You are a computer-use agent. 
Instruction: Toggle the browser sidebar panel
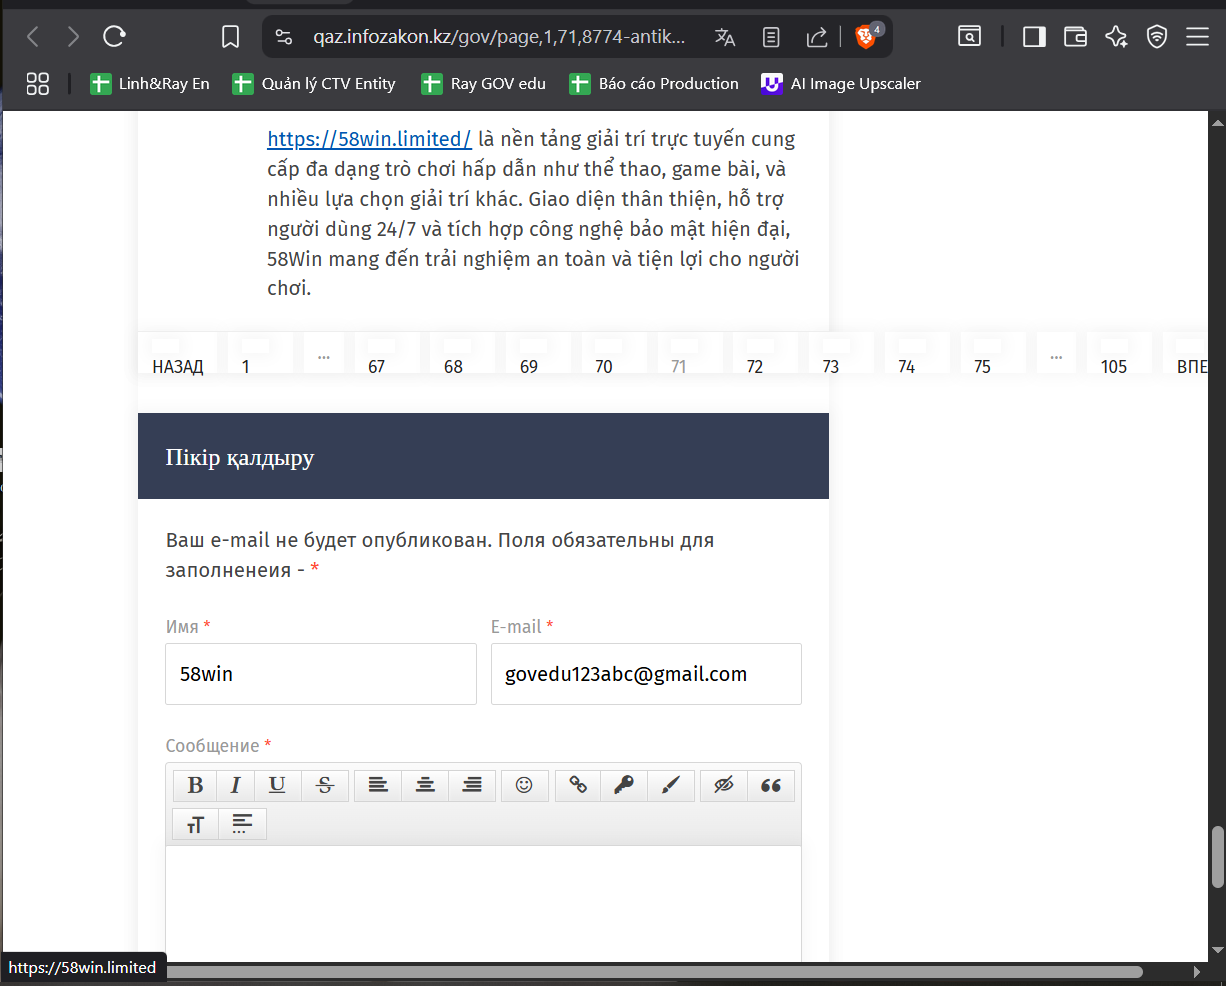pyautogui.click(x=1034, y=37)
